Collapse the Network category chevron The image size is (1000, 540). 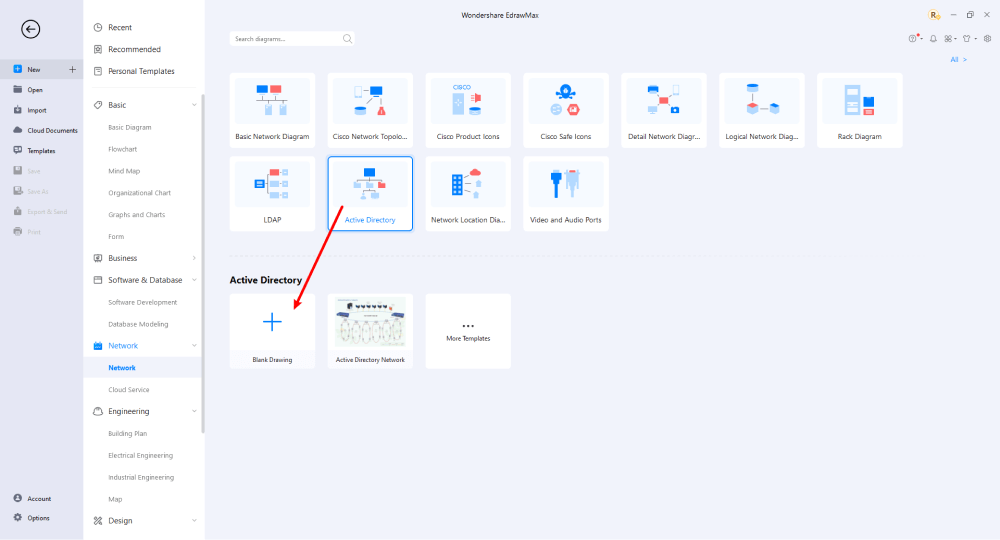[194, 346]
